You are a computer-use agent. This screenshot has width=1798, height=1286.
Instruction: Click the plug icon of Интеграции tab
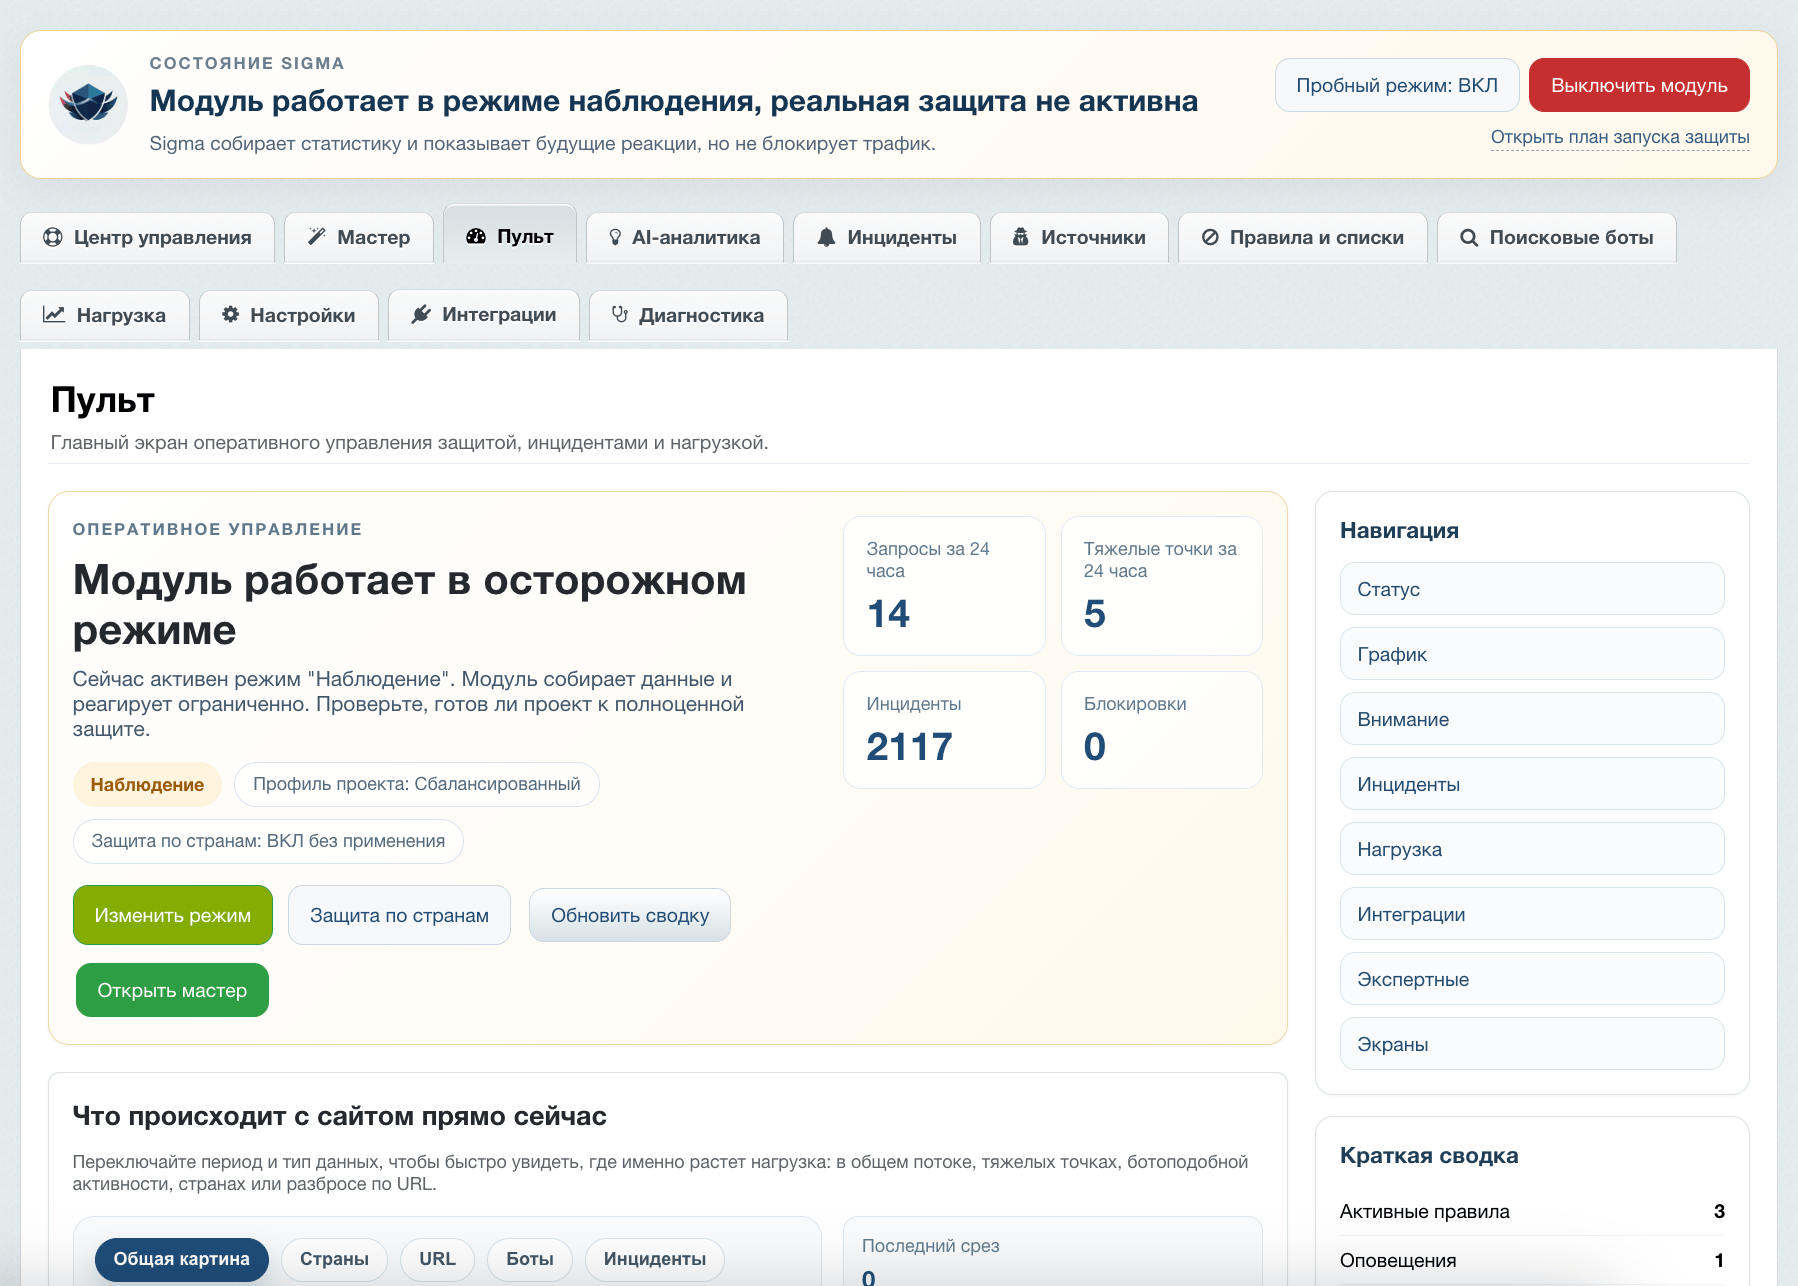421,314
